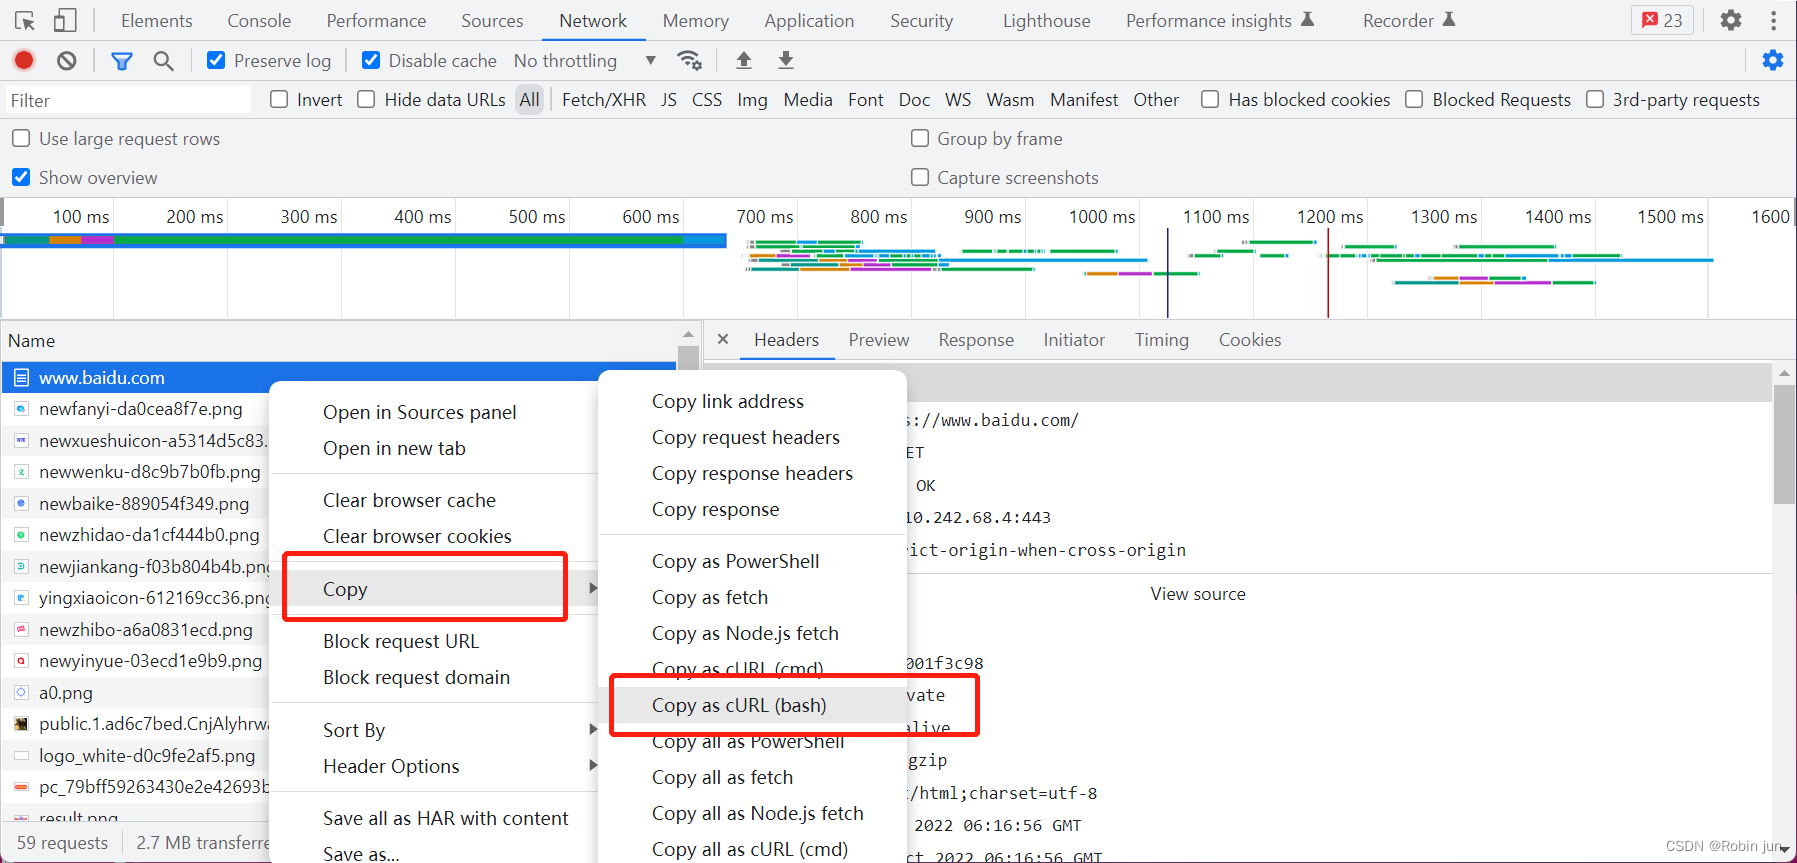
Task: Close the request details pane X
Action: 723,340
